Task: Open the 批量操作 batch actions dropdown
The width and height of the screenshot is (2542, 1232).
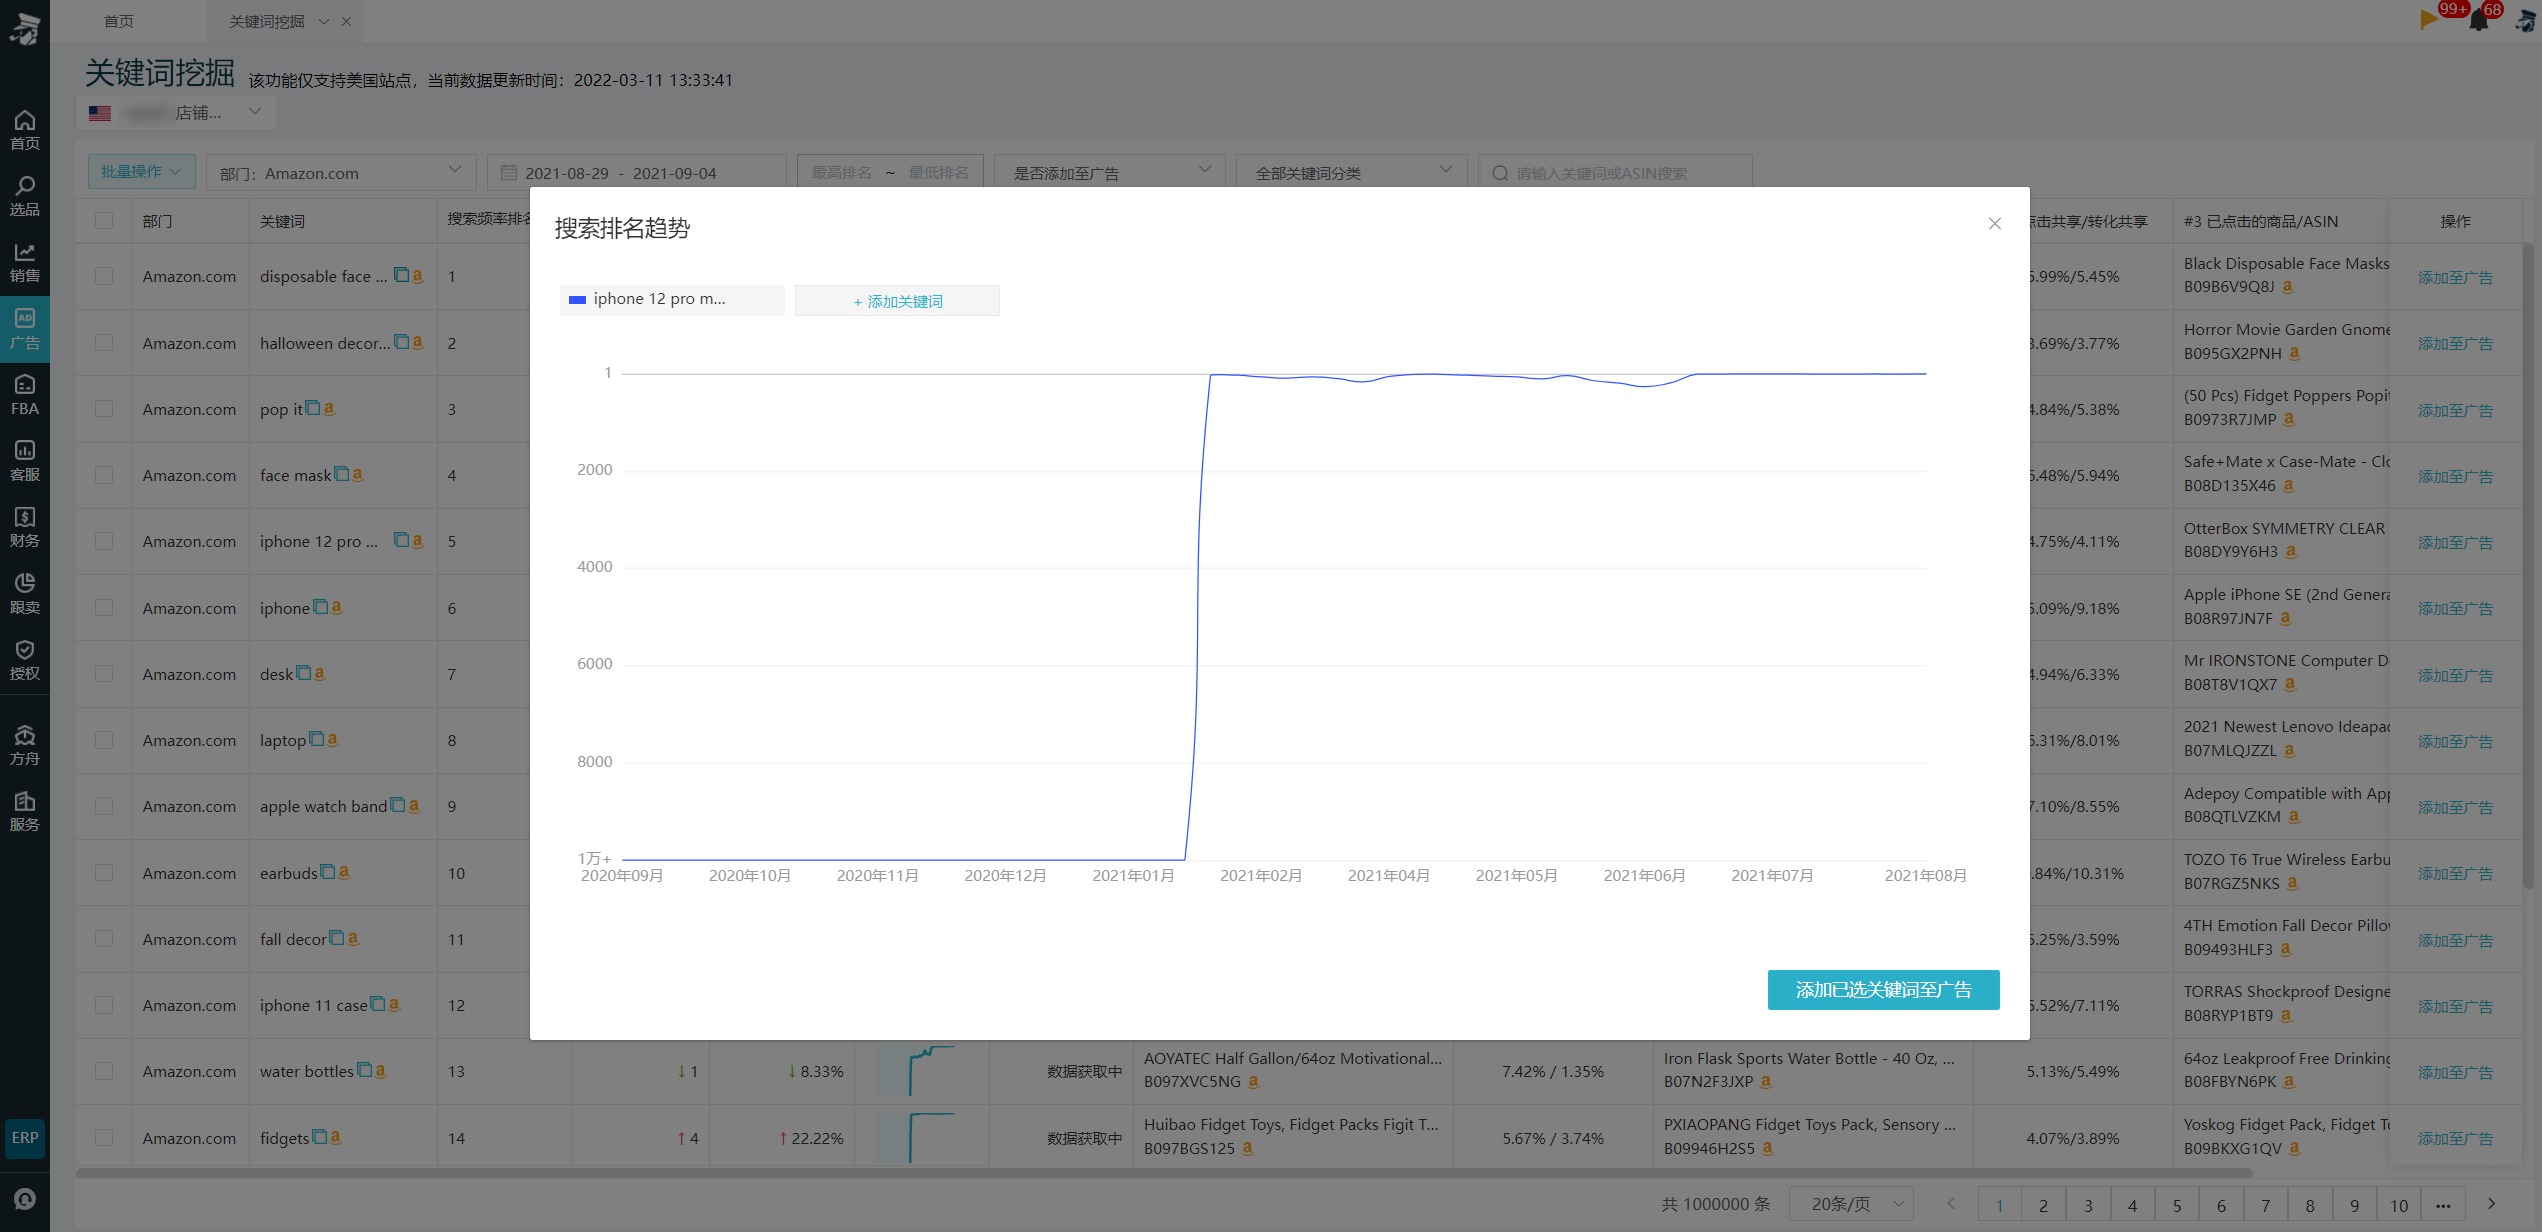Action: (x=141, y=172)
